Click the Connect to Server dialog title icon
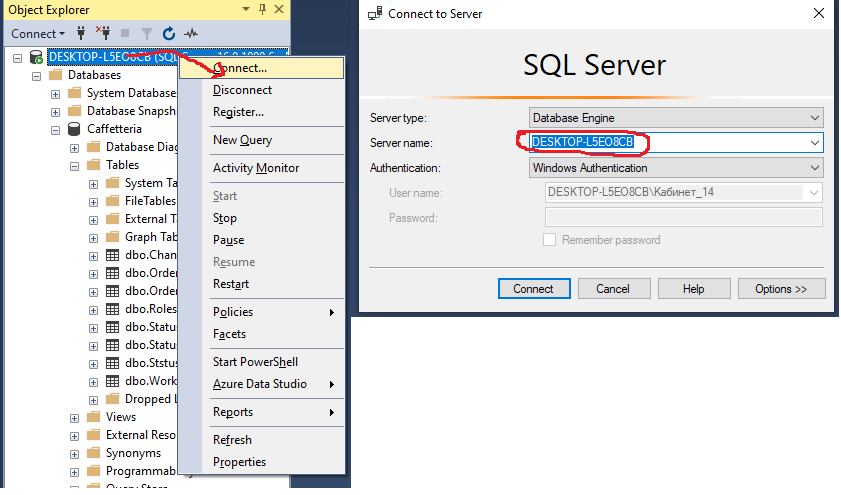The height and width of the screenshot is (495, 841). coord(375,13)
